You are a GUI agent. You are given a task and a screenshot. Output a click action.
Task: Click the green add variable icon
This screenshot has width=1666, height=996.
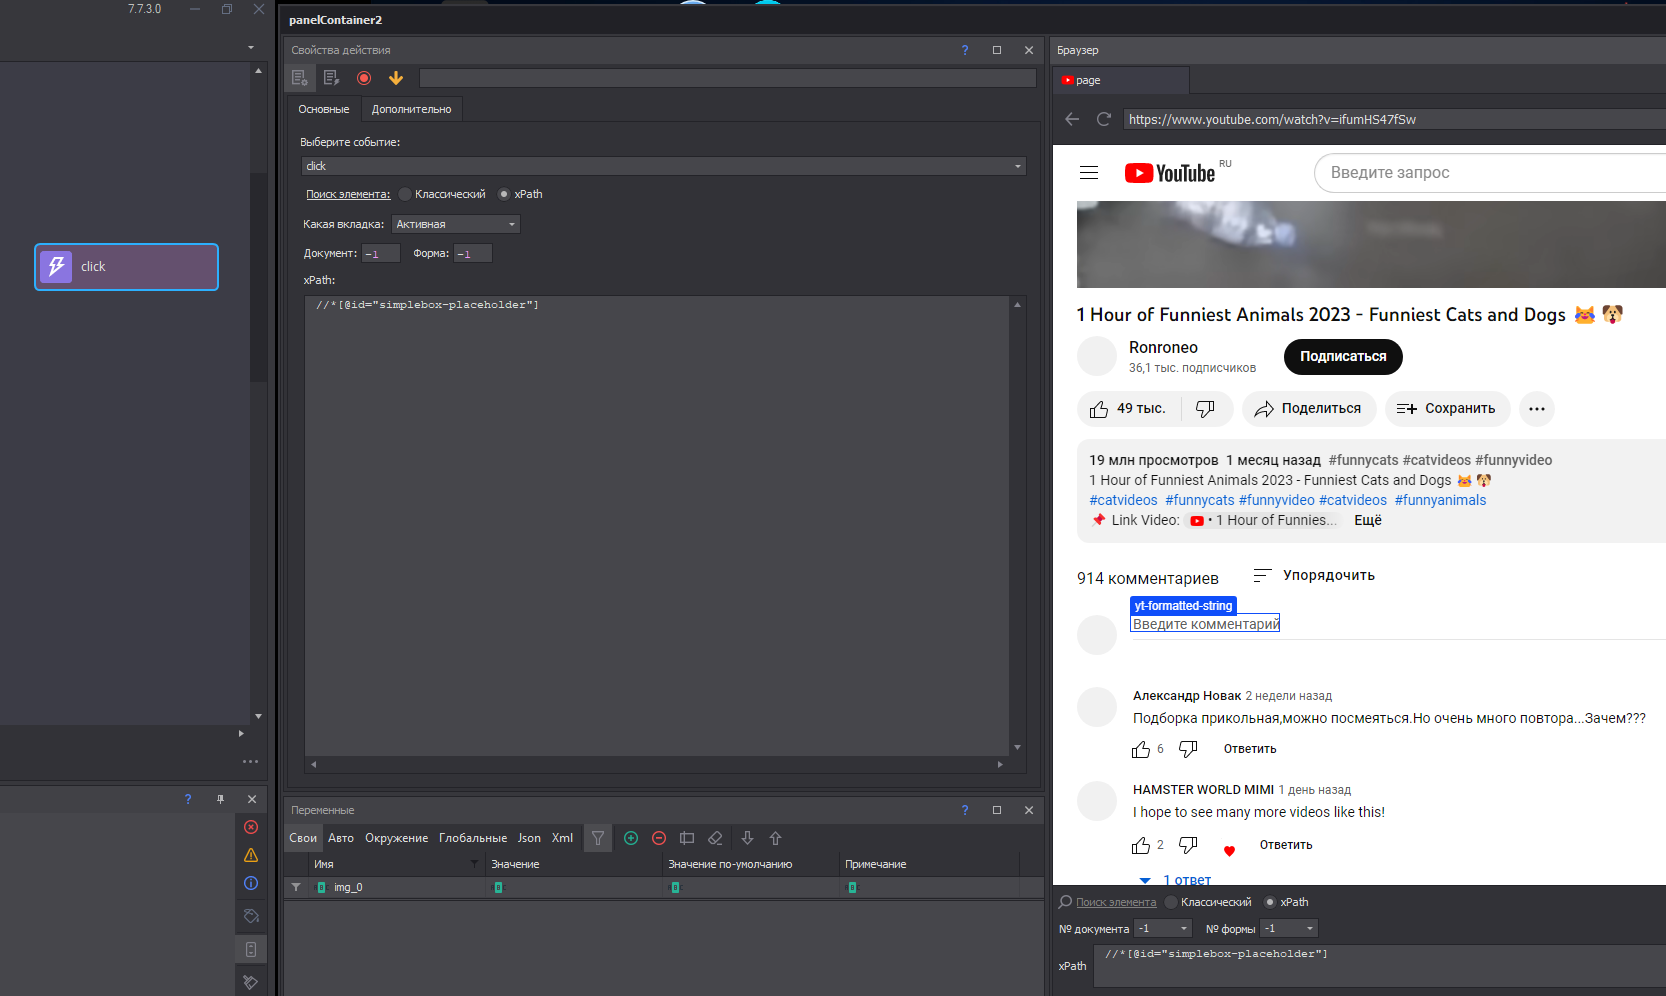click(631, 838)
